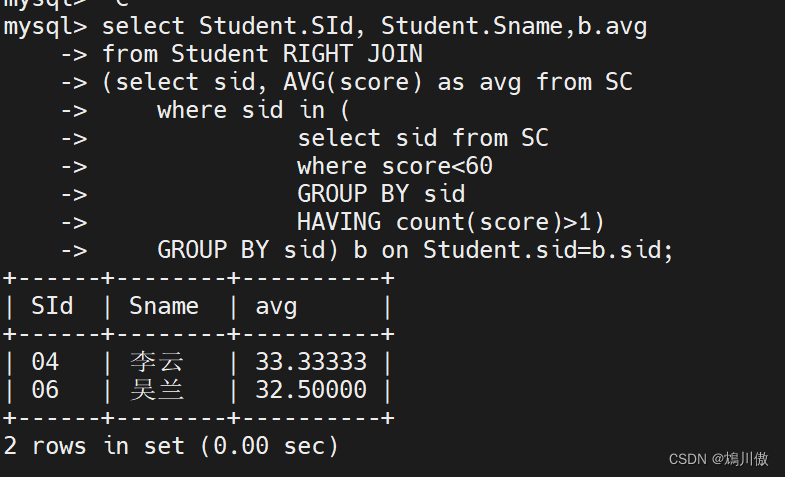Click the avg column header
The width and height of the screenshot is (785, 477).
click(x=276, y=306)
